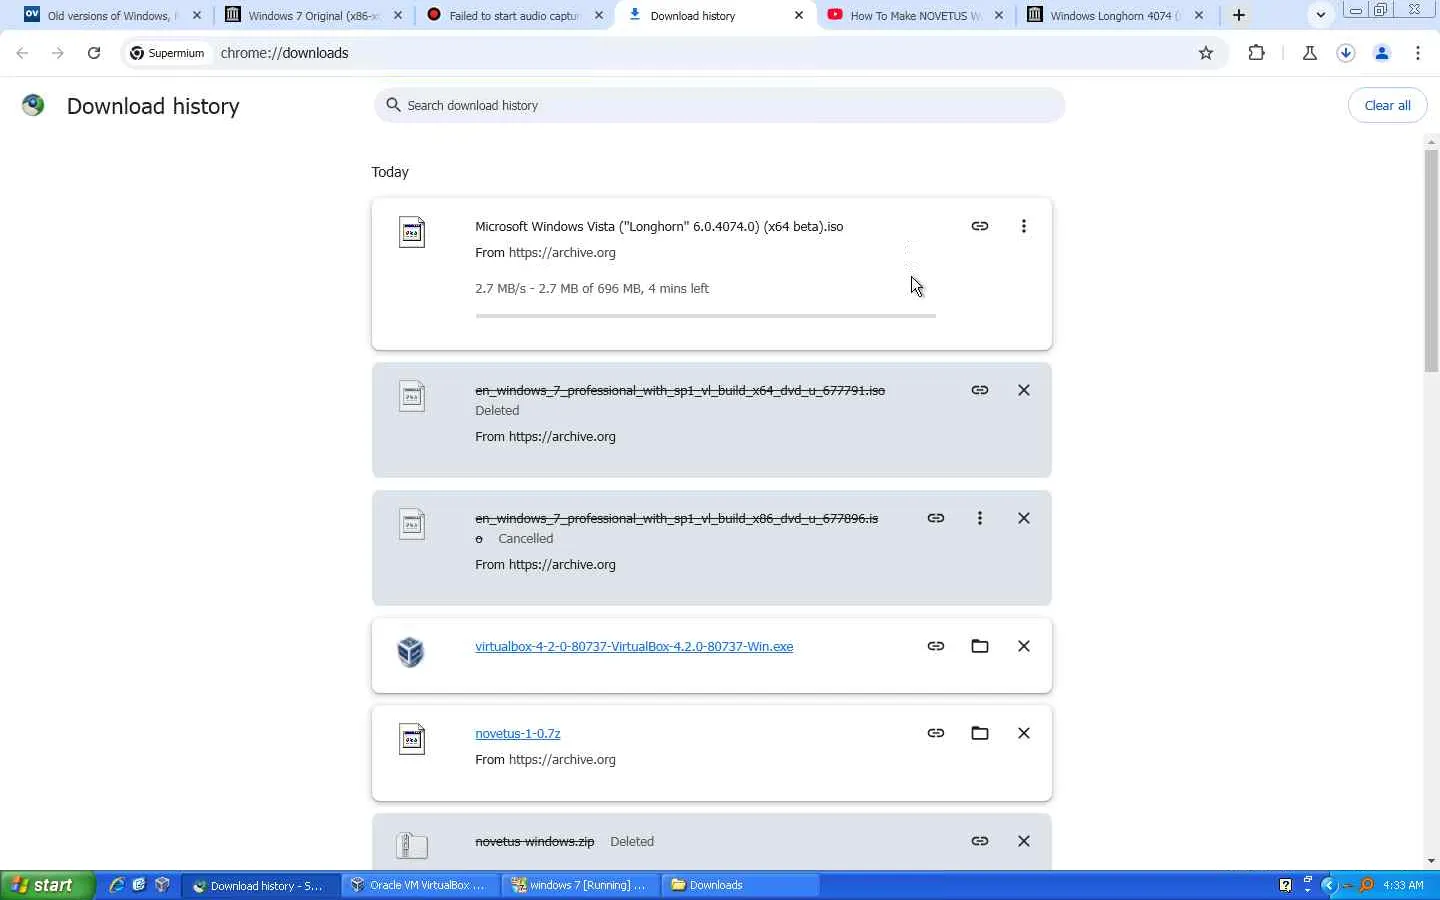Go forward to the next page
Viewport: 1440px width, 900px height.
click(x=58, y=53)
